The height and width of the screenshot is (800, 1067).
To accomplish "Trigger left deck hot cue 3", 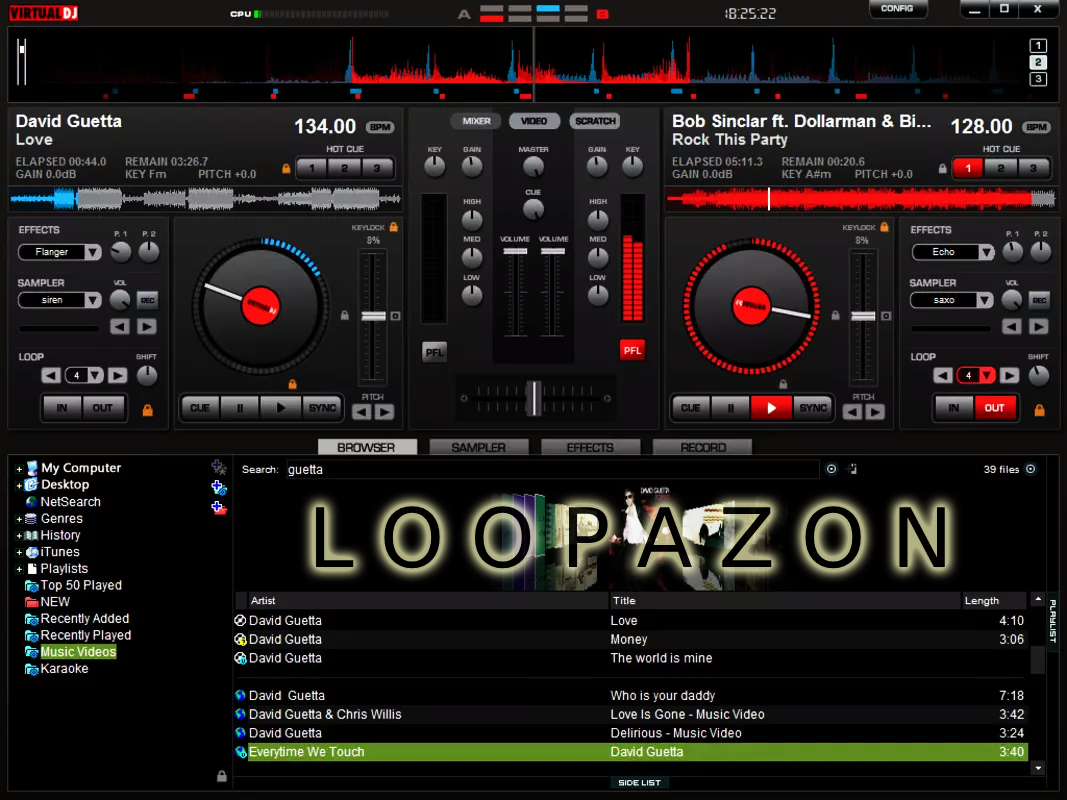I will pos(376,168).
